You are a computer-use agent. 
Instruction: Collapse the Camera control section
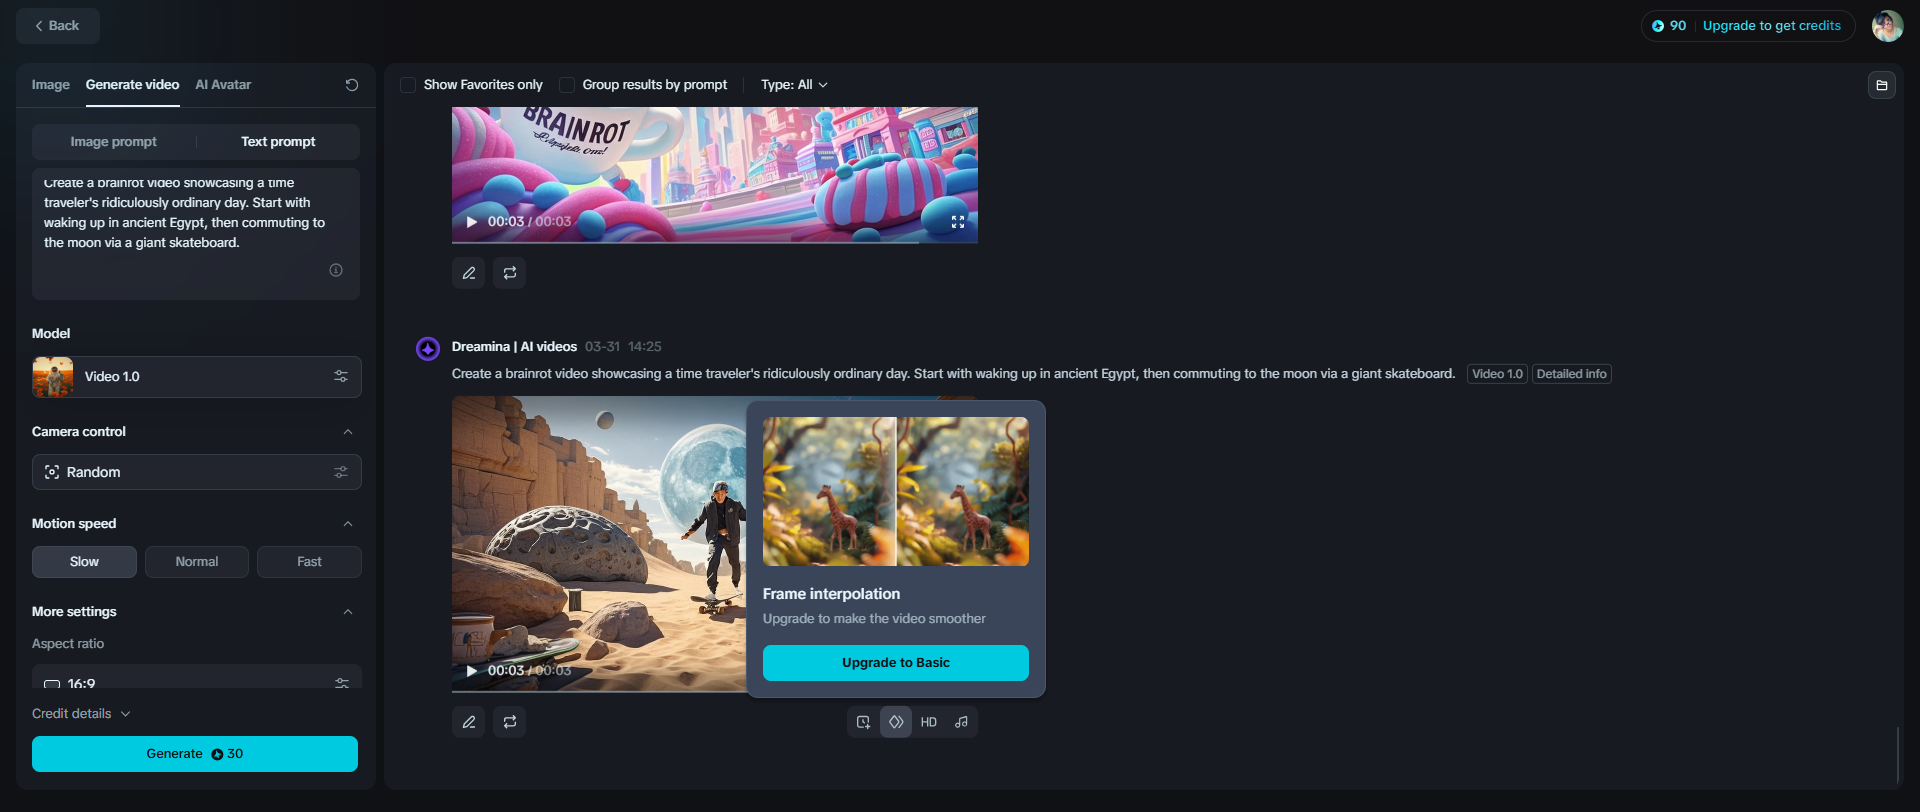348,432
